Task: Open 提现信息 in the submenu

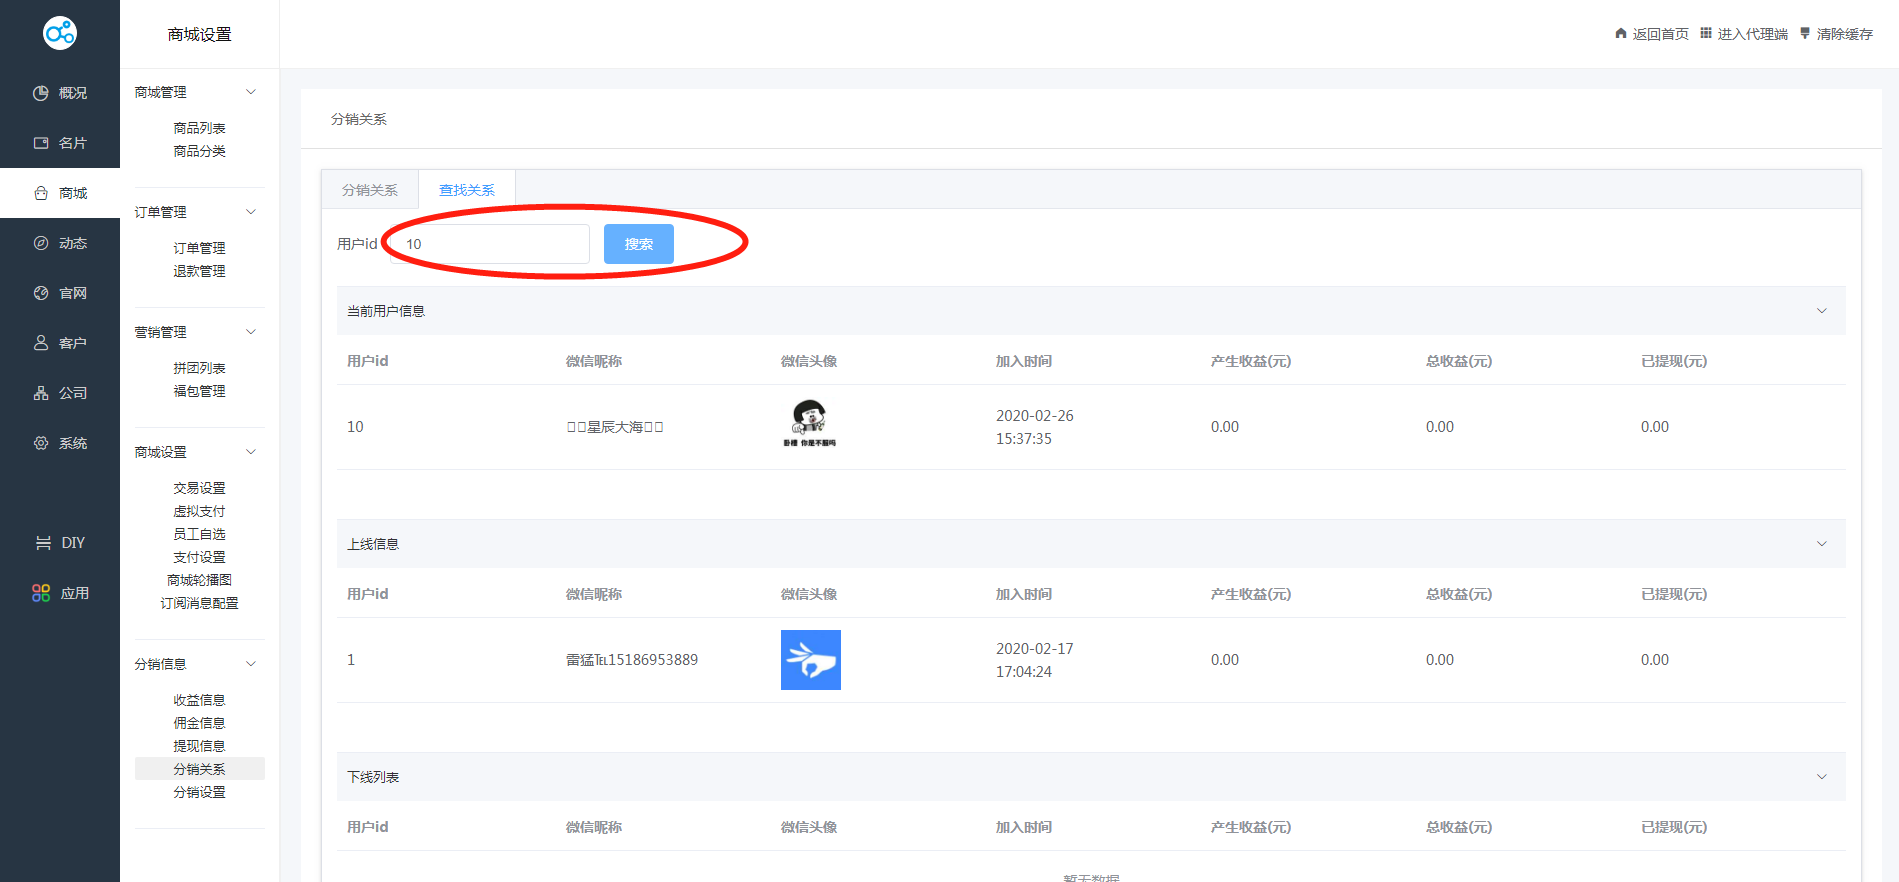Action: pyautogui.click(x=199, y=746)
